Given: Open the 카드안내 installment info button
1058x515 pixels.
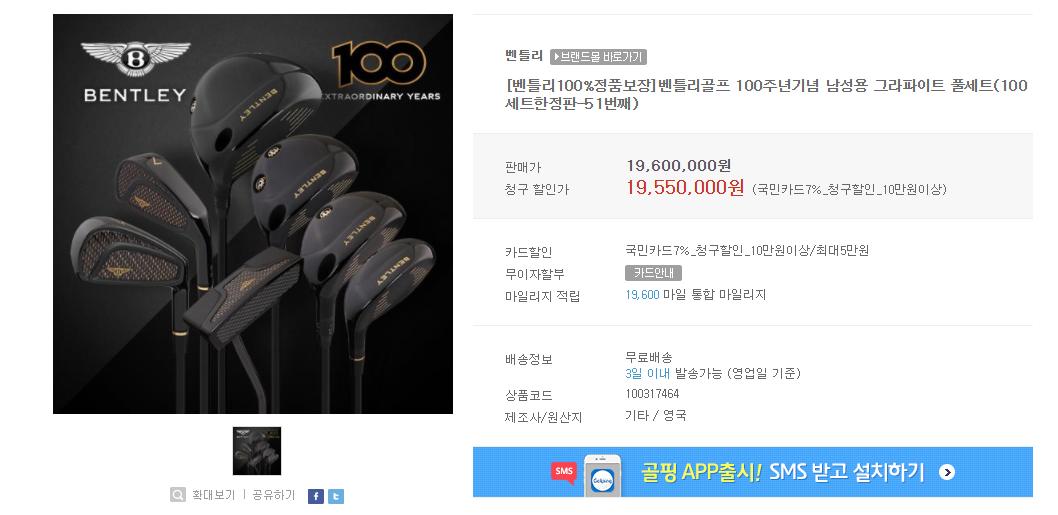Looking at the screenshot, I should click(x=653, y=273).
